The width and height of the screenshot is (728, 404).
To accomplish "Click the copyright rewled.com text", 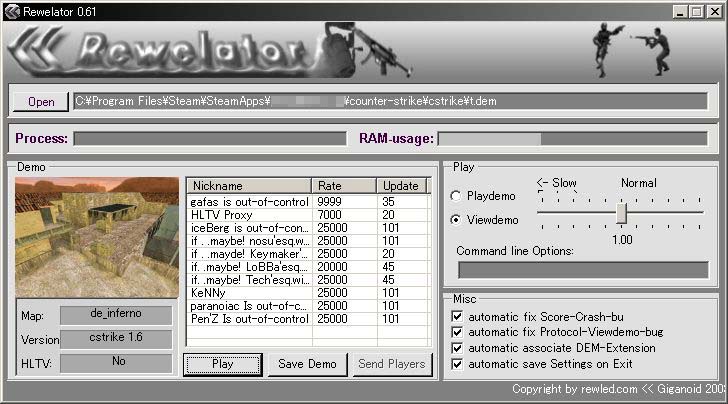I will 619,389.
